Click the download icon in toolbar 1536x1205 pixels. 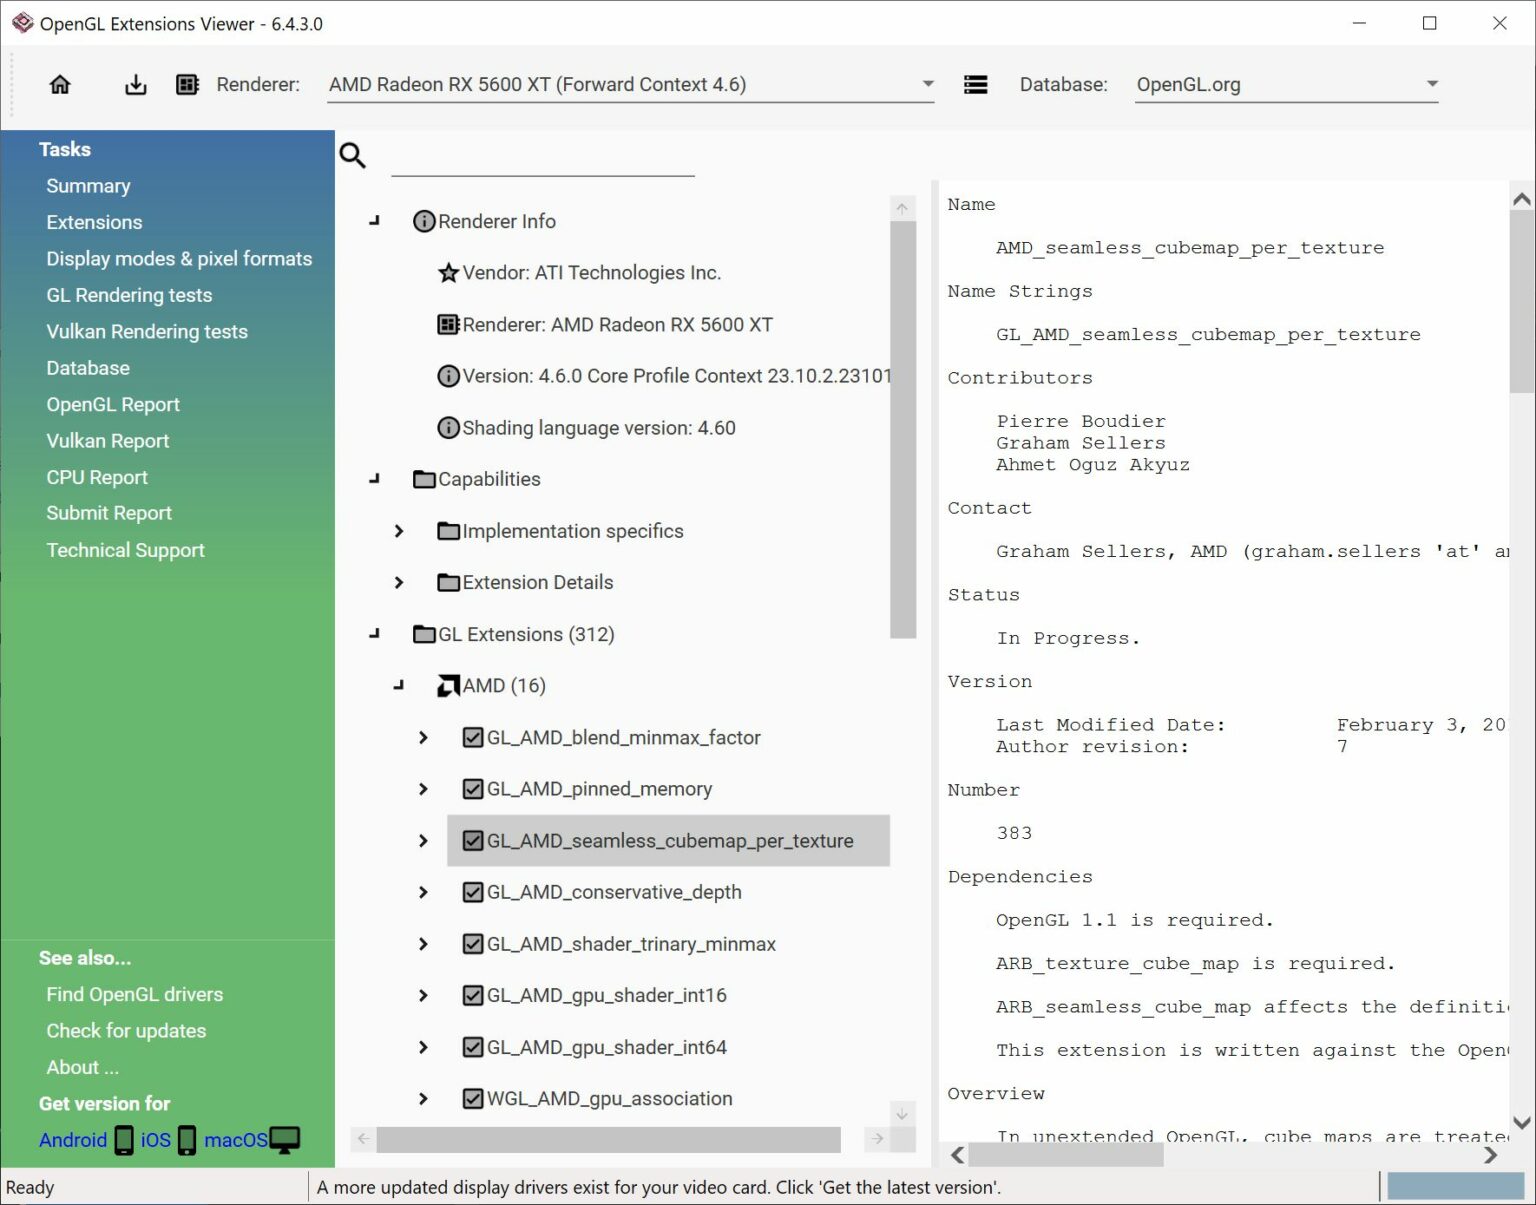click(135, 85)
